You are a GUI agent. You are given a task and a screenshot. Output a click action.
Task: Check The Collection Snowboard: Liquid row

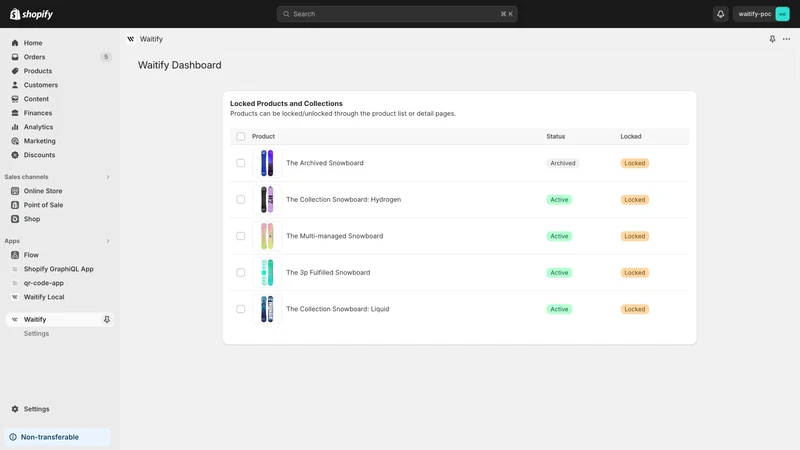coord(240,309)
